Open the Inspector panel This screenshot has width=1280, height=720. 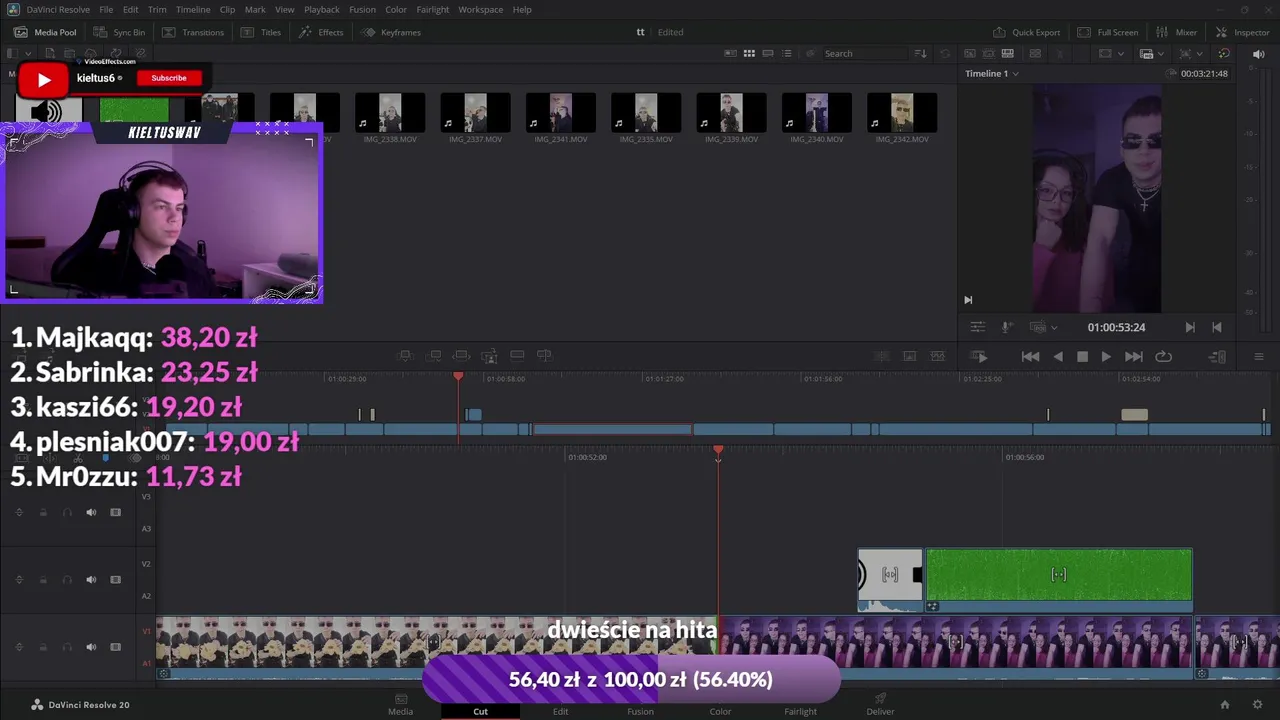(1241, 32)
